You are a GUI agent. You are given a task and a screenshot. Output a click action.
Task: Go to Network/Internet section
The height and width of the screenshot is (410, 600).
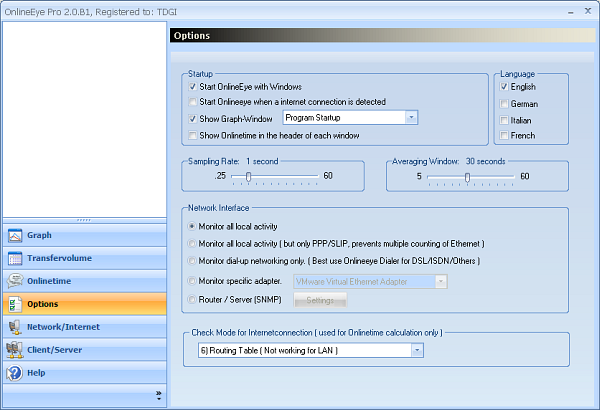[85, 327]
